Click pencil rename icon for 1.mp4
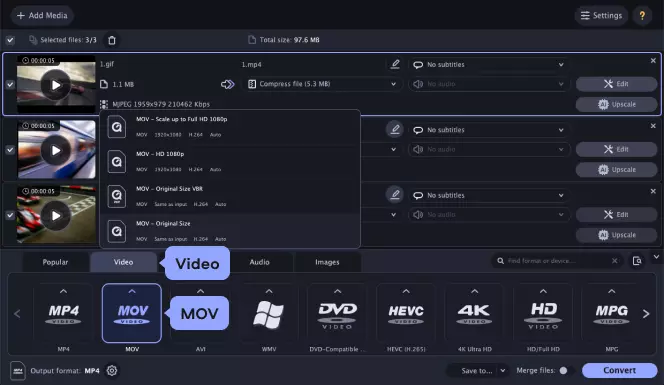The height and width of the screenshot is (385, 664). 395,64
